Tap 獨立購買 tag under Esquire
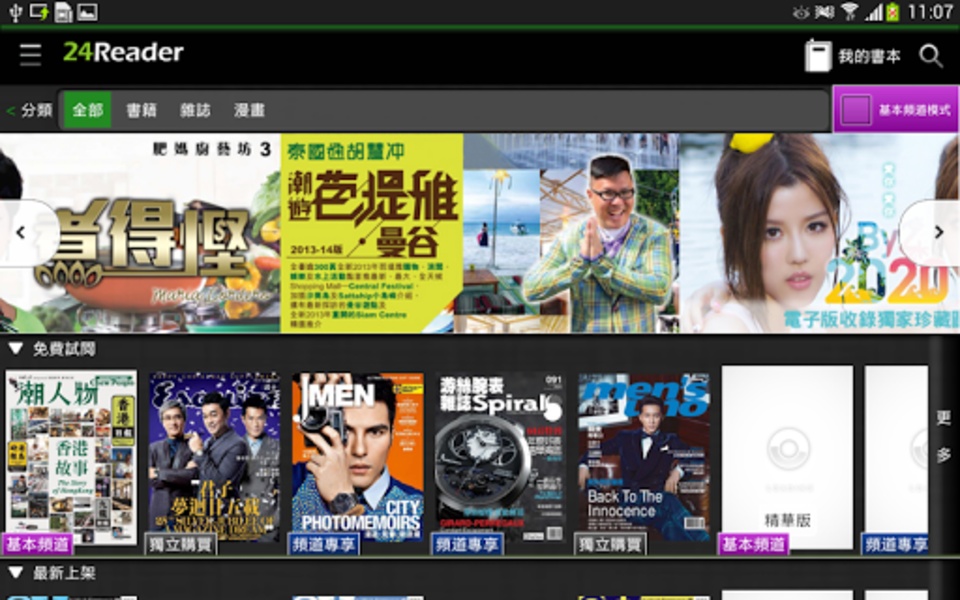960x600 pixels. pos(181,544)
